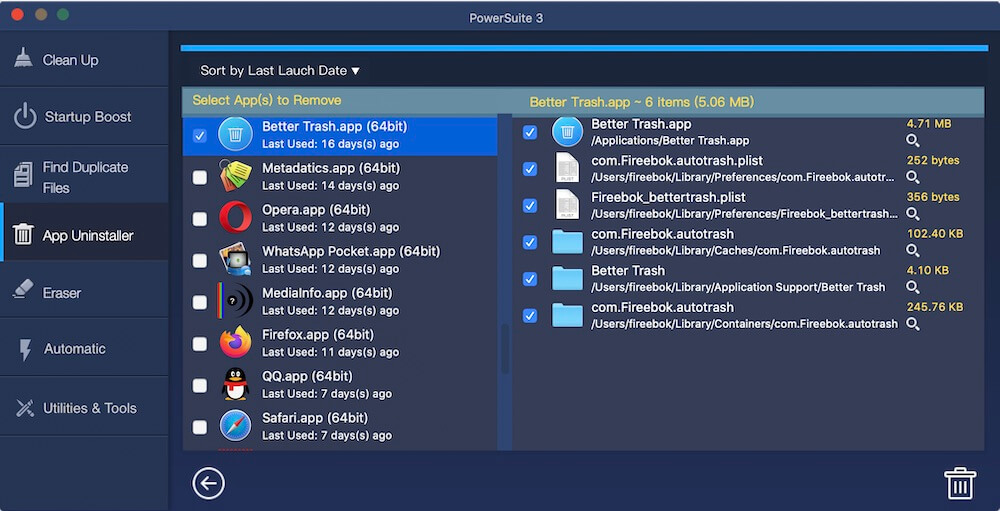Uncheck the com.Fireebok.autotrash.plist checkbox
The width and height of the screenshot is (1000, 511).
pyautogui.click(x=530, y=169)
